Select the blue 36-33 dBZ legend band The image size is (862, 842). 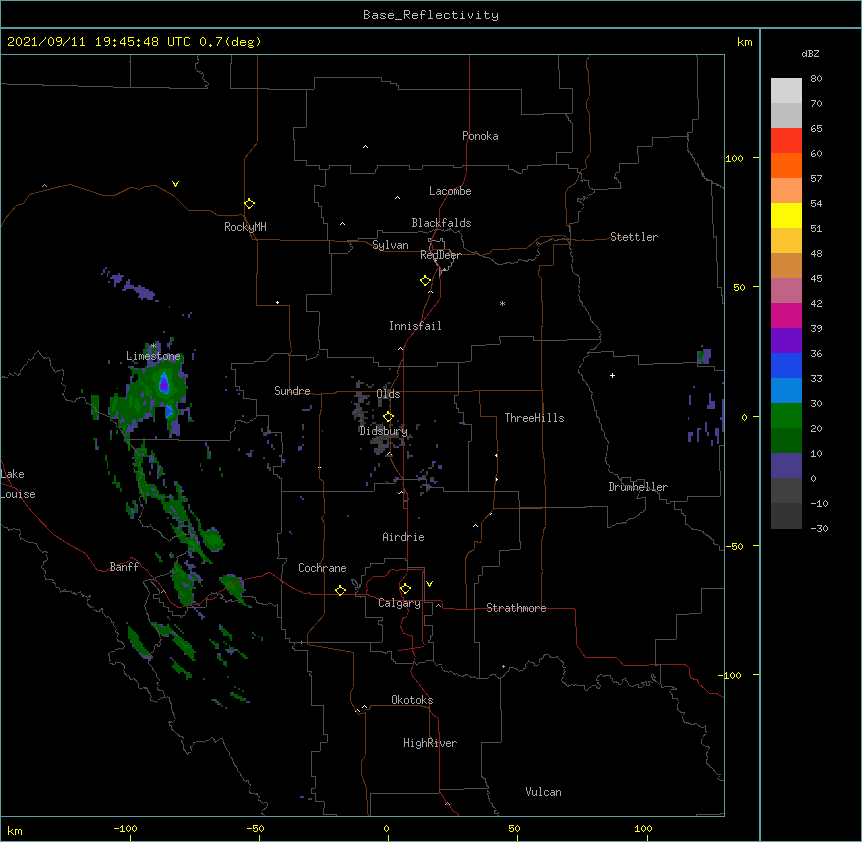(x=786, y=365)
